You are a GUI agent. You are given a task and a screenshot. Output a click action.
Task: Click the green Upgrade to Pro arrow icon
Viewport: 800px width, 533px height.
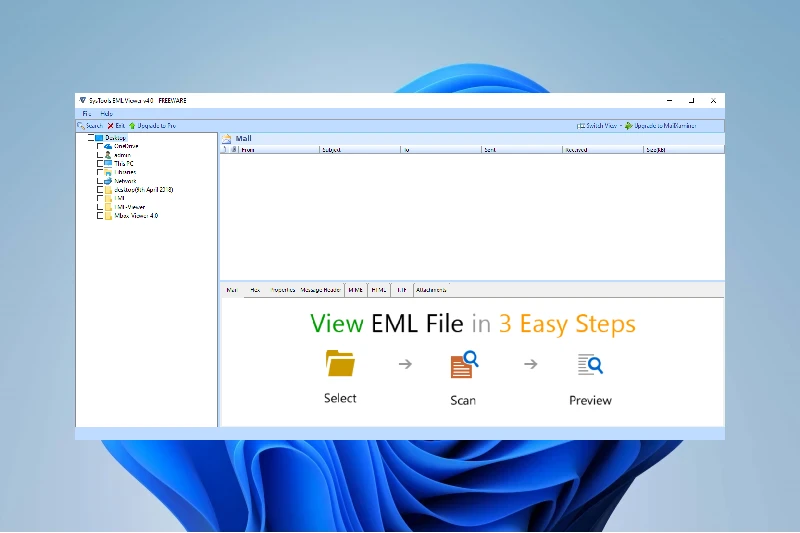[x=132, y=125]
